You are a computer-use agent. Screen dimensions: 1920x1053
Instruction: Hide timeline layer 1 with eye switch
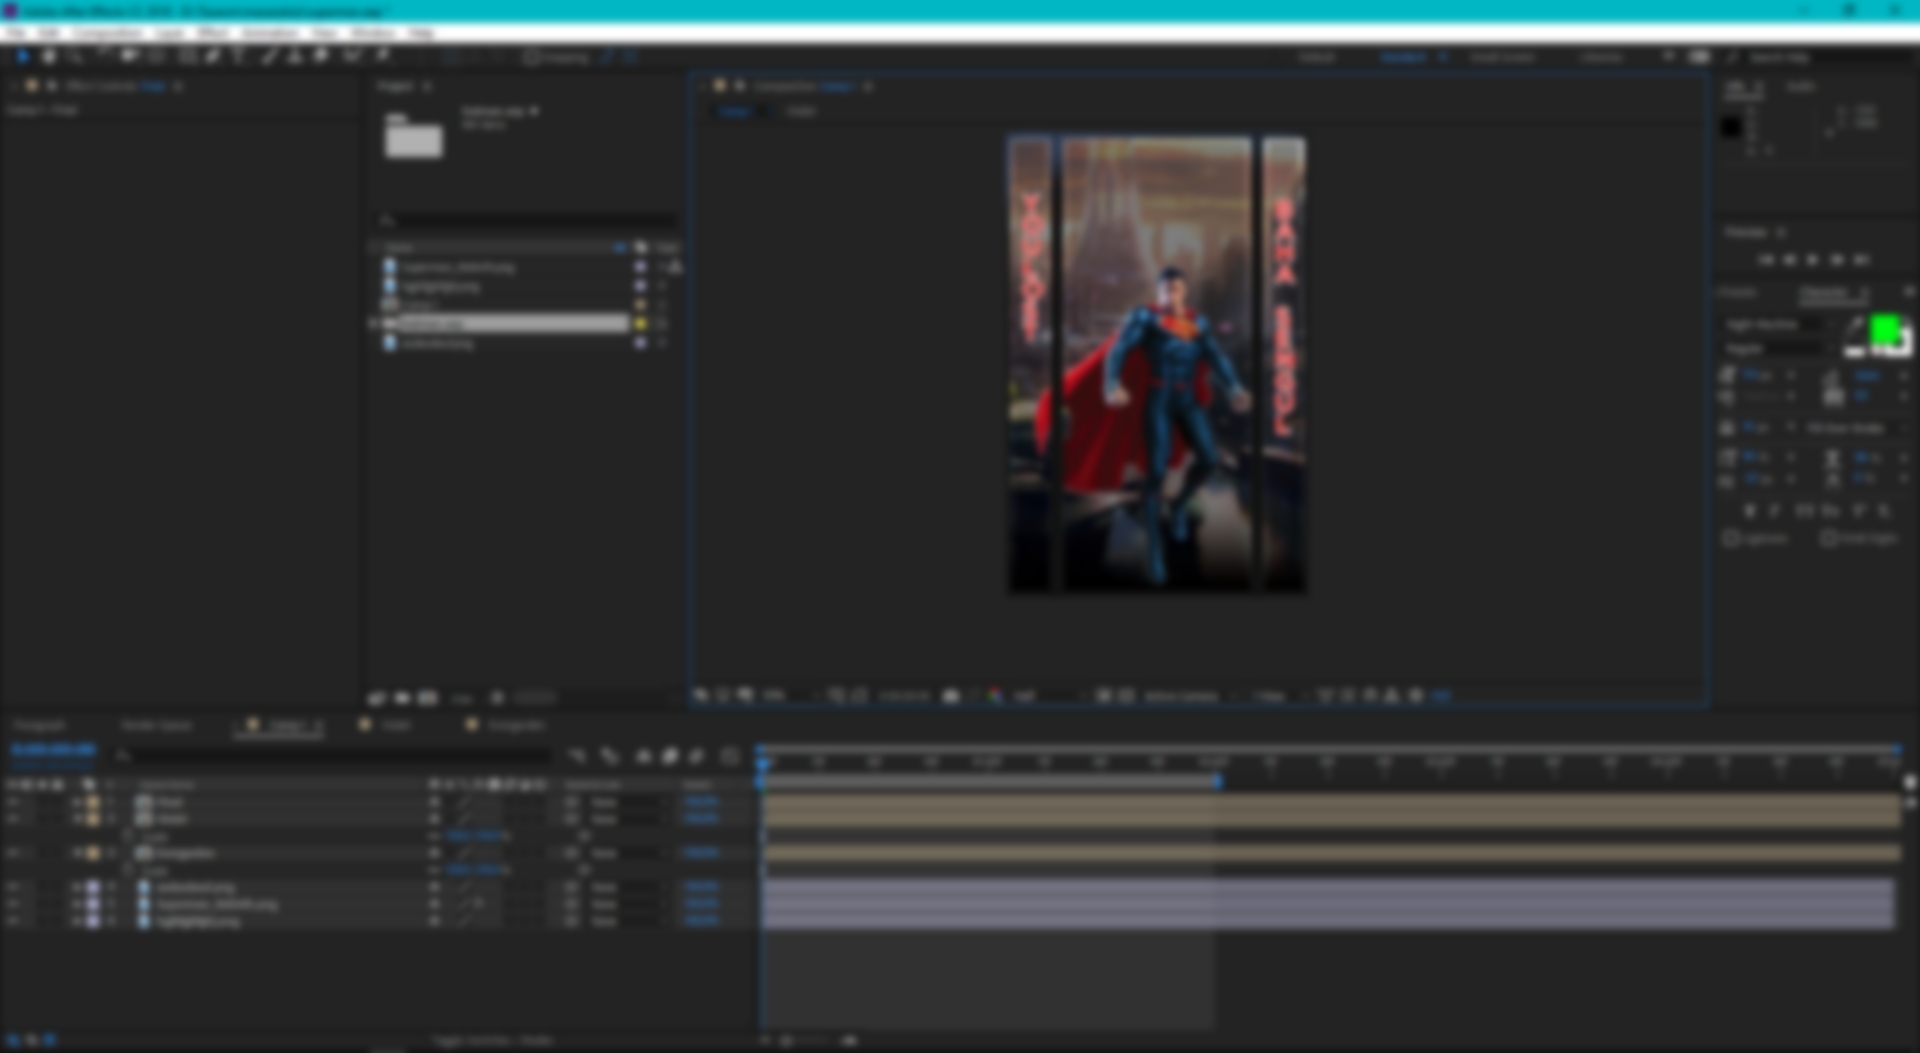pyautogui.click(x=14, y=802)
